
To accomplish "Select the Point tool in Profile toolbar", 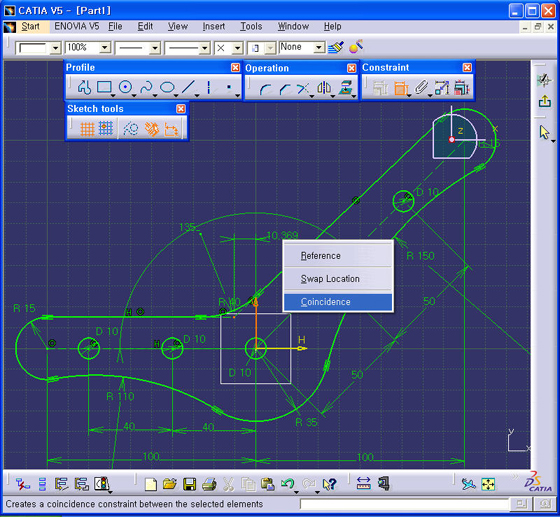I will pyautogui.click(x=229, y=87).
